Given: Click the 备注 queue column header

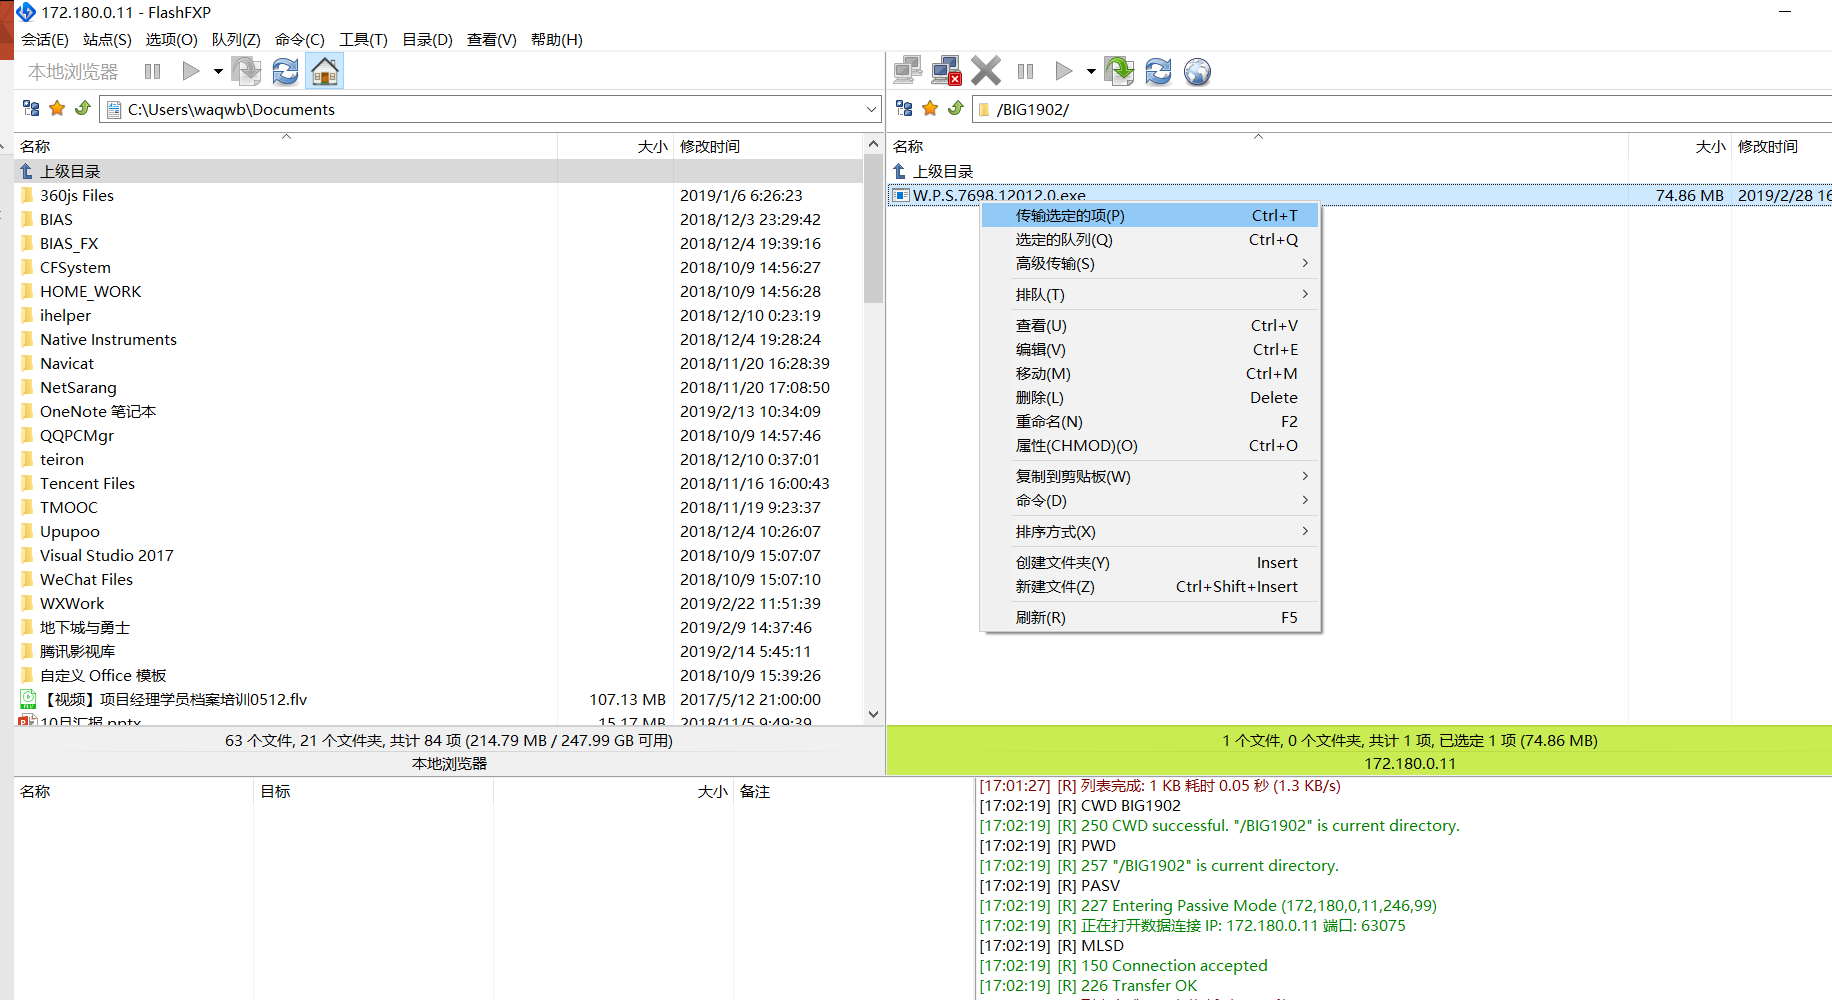Looking at the screenshot, I should 853,791.
